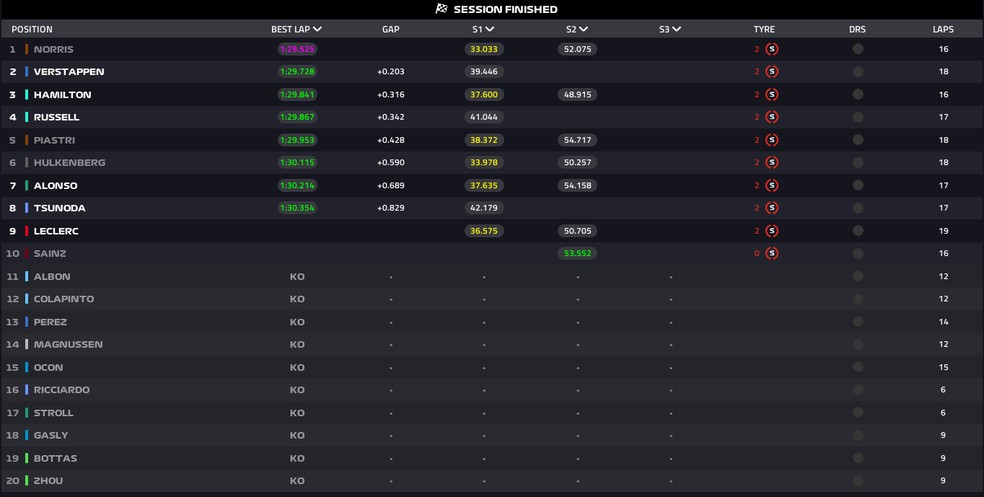Click Verstappen's soft tyre icon

coord(772,72)
